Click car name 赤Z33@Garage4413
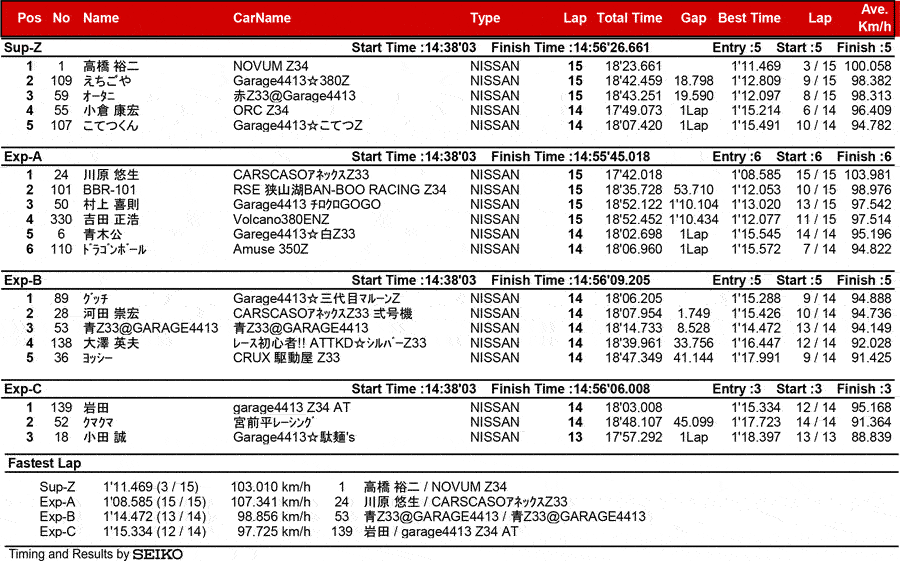The image size is (900, 561). (x=294, y=96)
